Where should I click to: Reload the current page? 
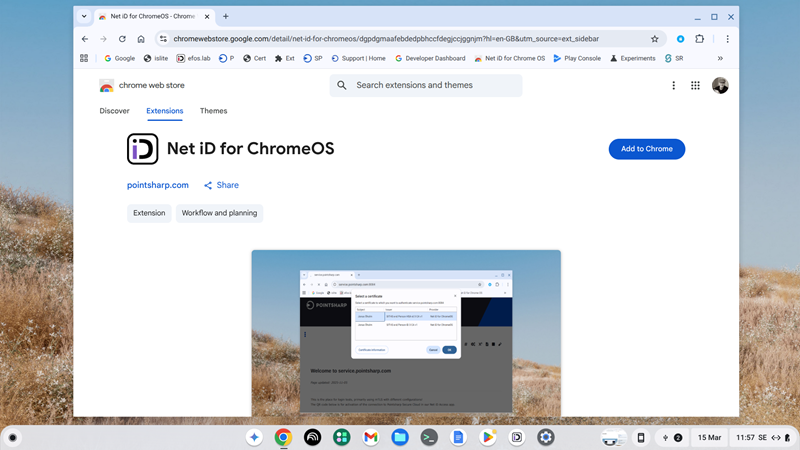(122, 39)
